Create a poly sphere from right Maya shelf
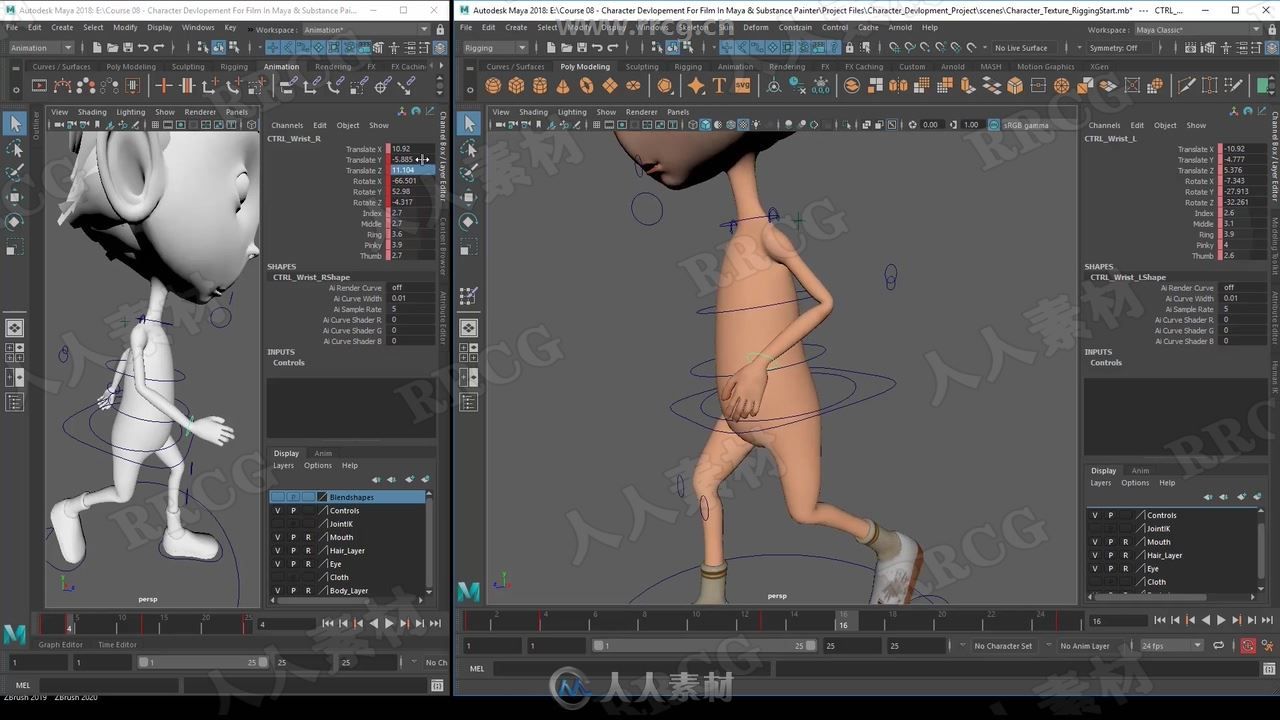The image size is (1280, 720). point(493,86)
